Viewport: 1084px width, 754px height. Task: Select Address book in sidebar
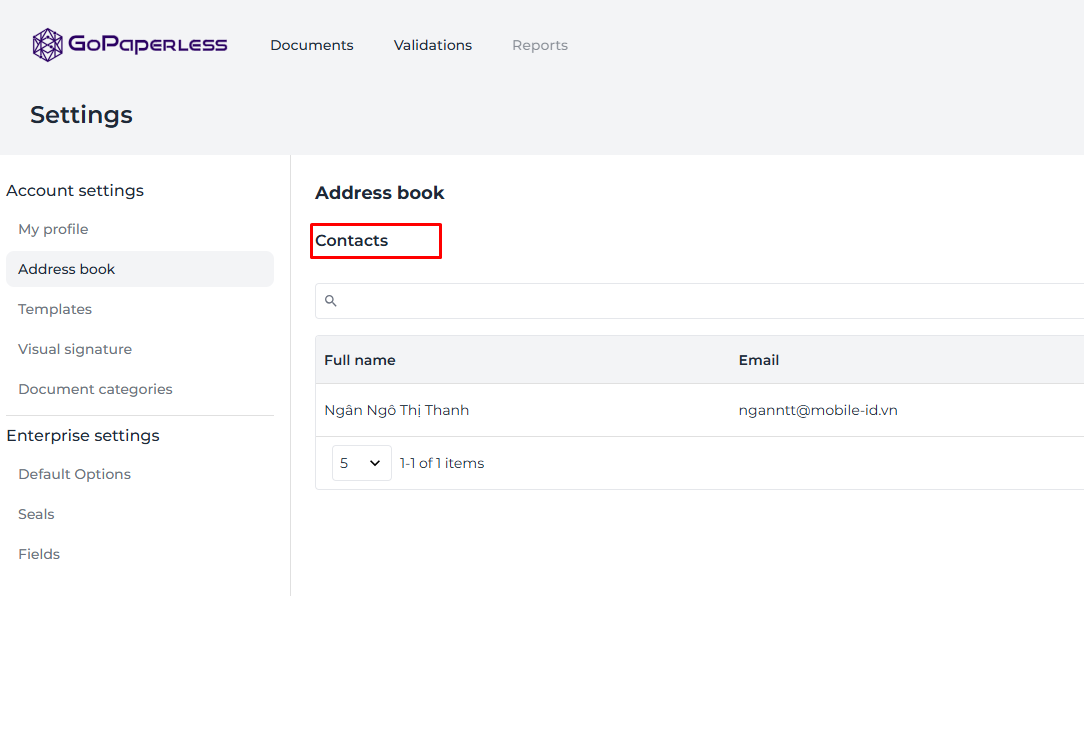[x=140, y=269]
